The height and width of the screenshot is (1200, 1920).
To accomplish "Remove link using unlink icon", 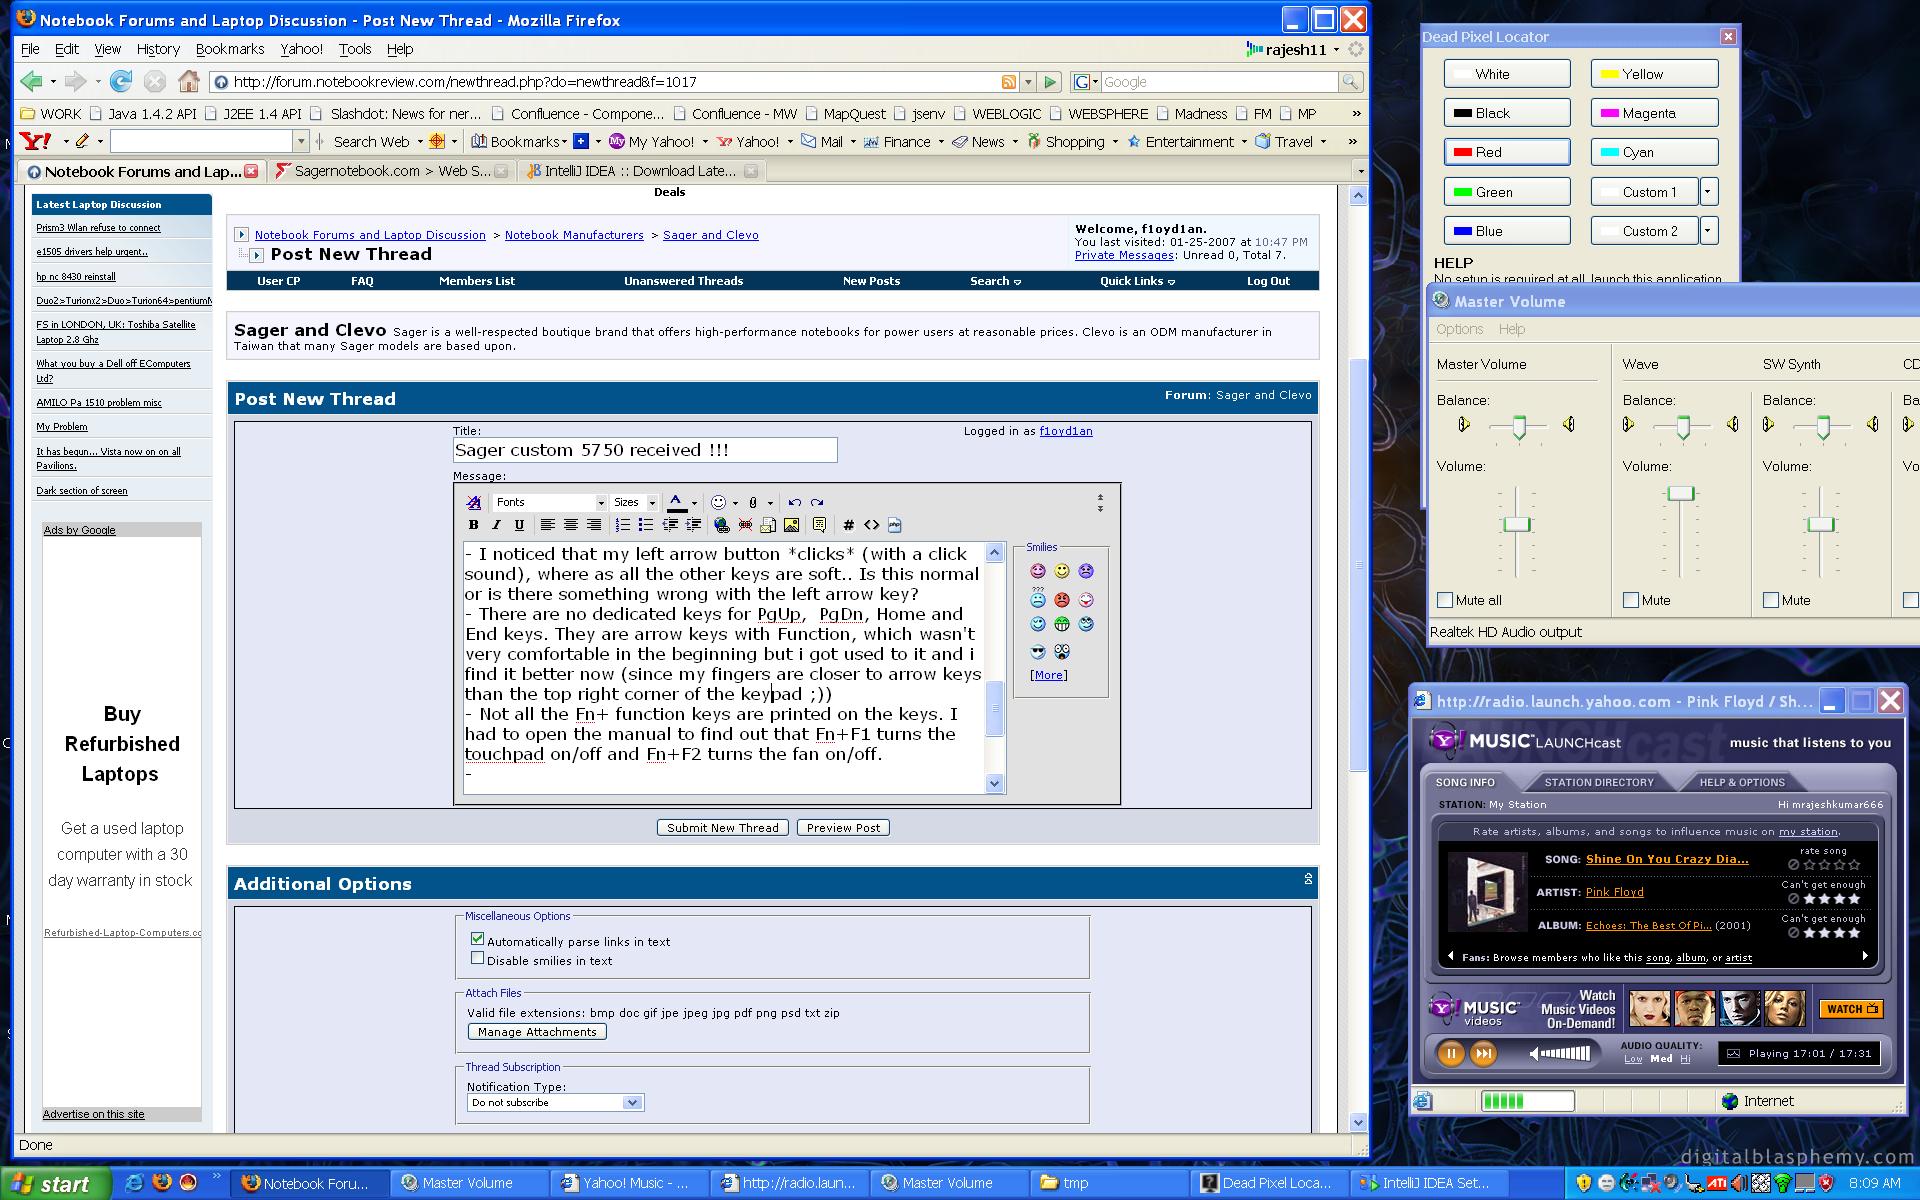I will click(x=745, y=525).
